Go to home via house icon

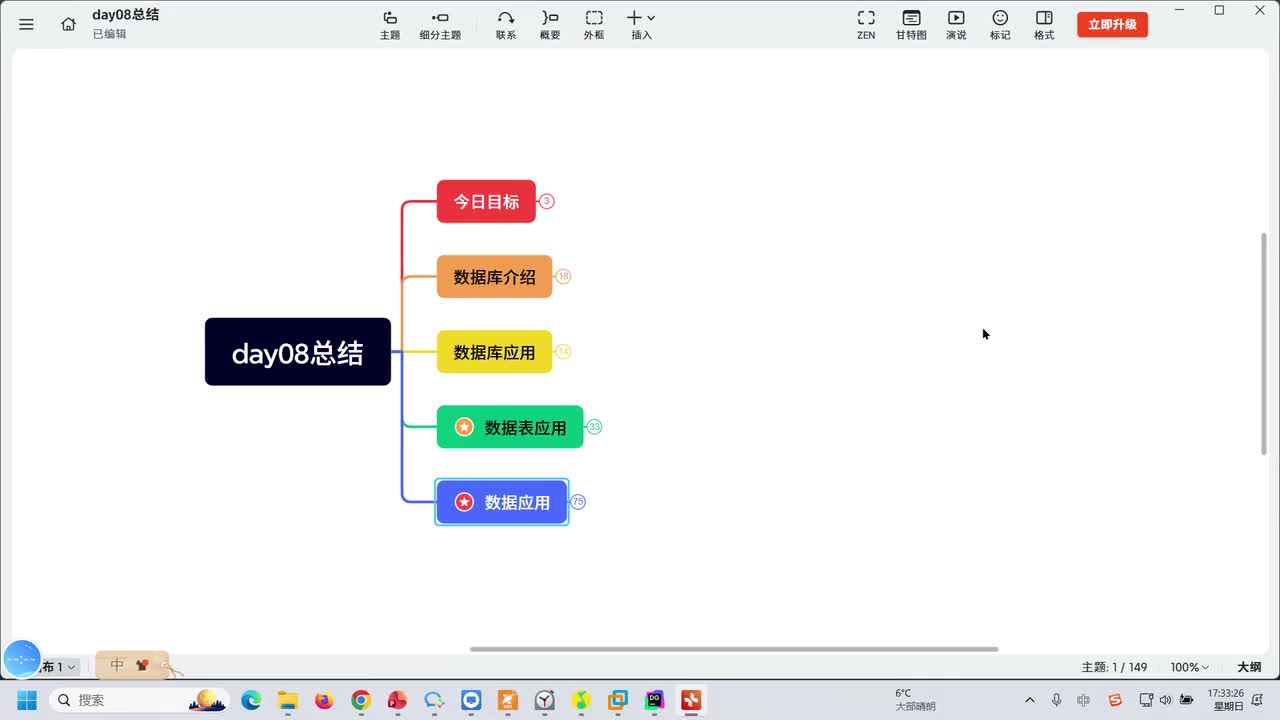[68, 24]
